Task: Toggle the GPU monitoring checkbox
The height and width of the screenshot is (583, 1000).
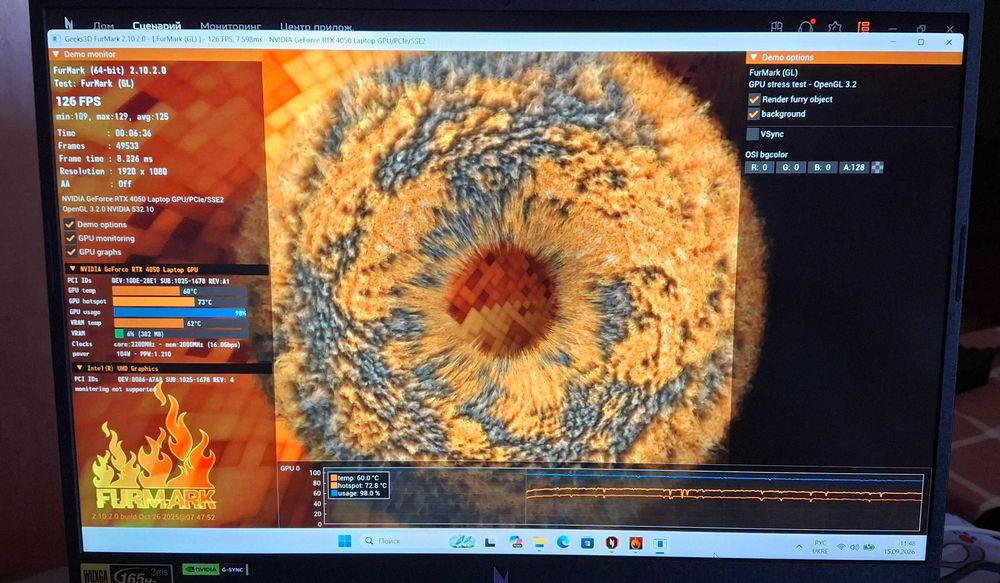Action: (x=70, y=238)
